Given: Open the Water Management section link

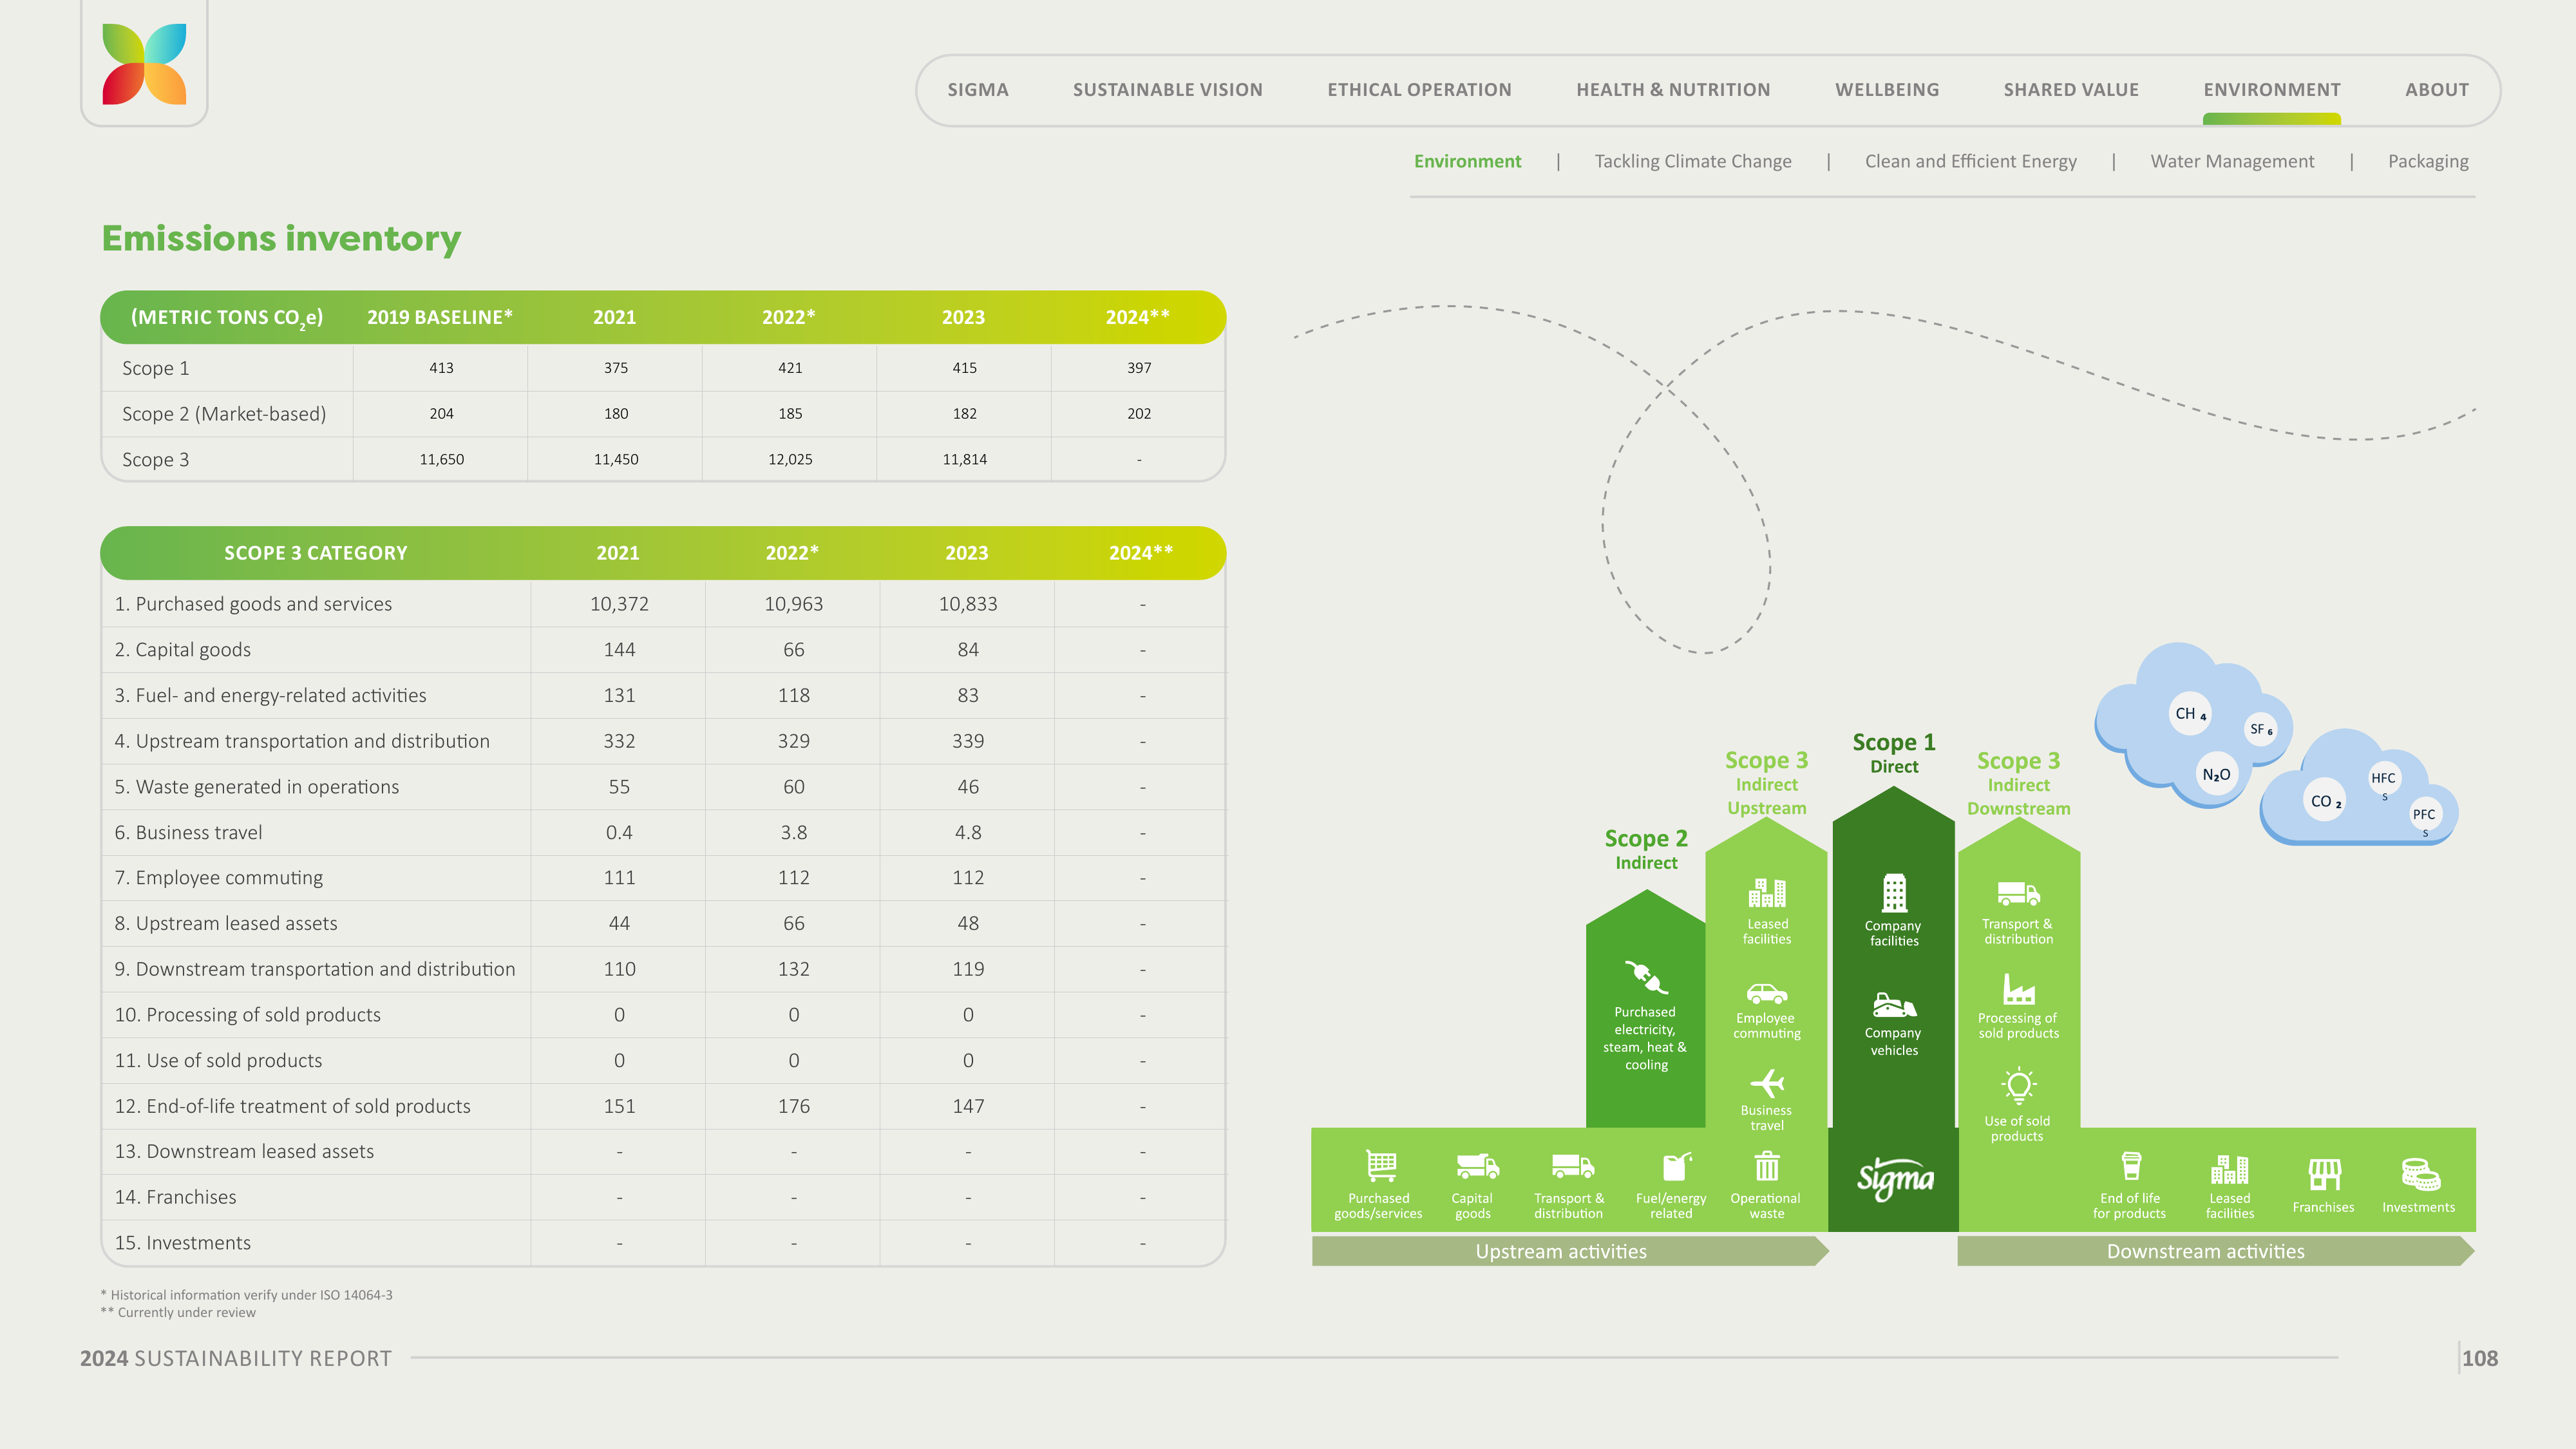Looking at the screenshot, I should (x=2232, y=161).
